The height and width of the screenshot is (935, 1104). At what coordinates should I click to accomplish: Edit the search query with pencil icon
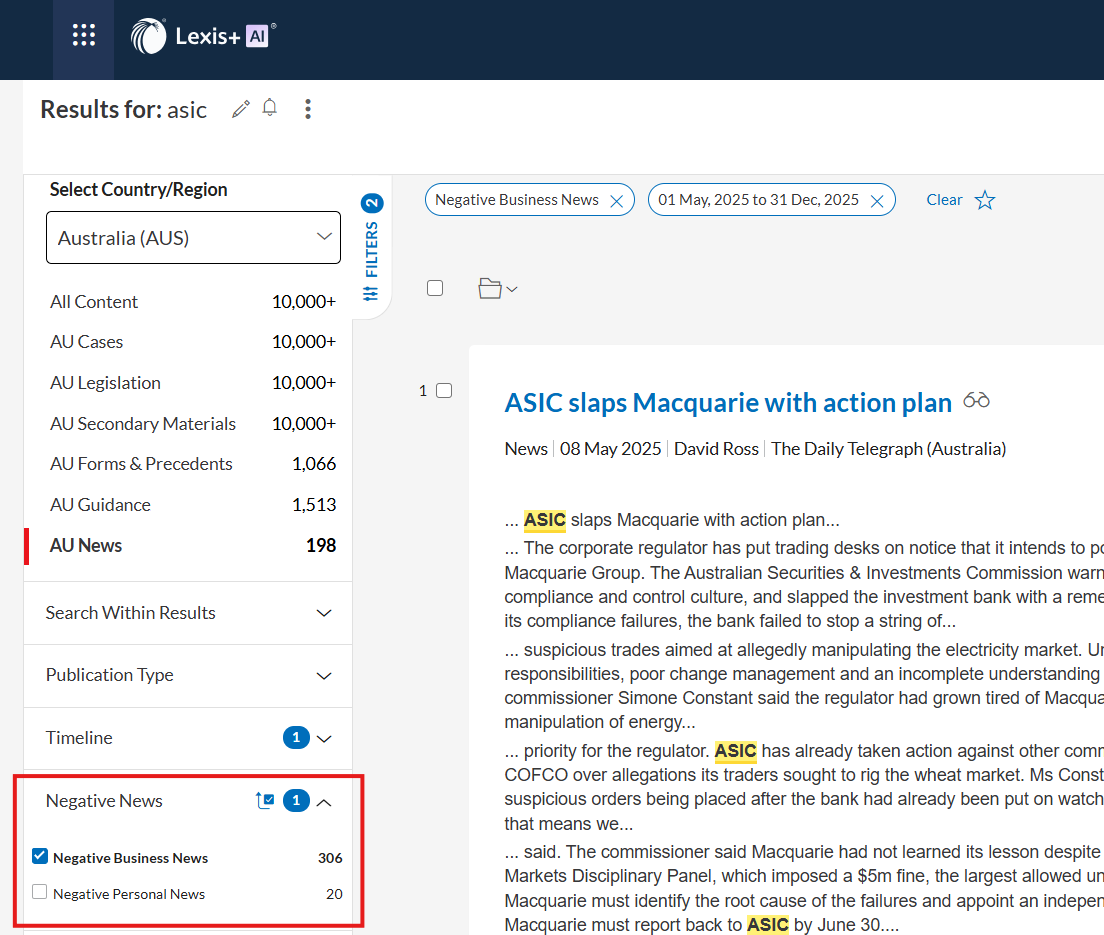[241, 109]
